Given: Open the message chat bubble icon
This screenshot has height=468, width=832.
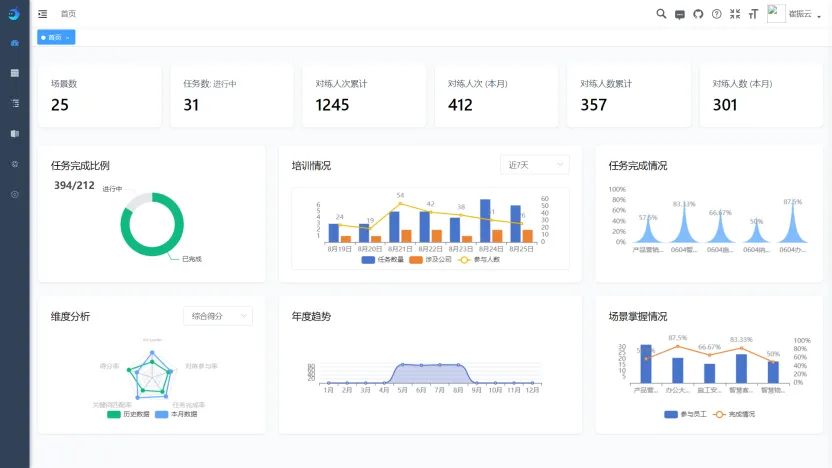Looking at the screenshot, I should [x=680, y=14].
